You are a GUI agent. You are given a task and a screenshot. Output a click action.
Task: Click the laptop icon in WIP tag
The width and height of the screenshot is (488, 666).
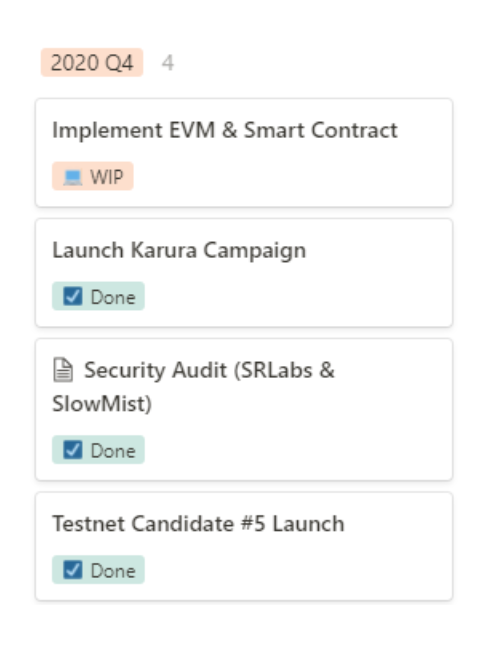[x=73, y=177]
